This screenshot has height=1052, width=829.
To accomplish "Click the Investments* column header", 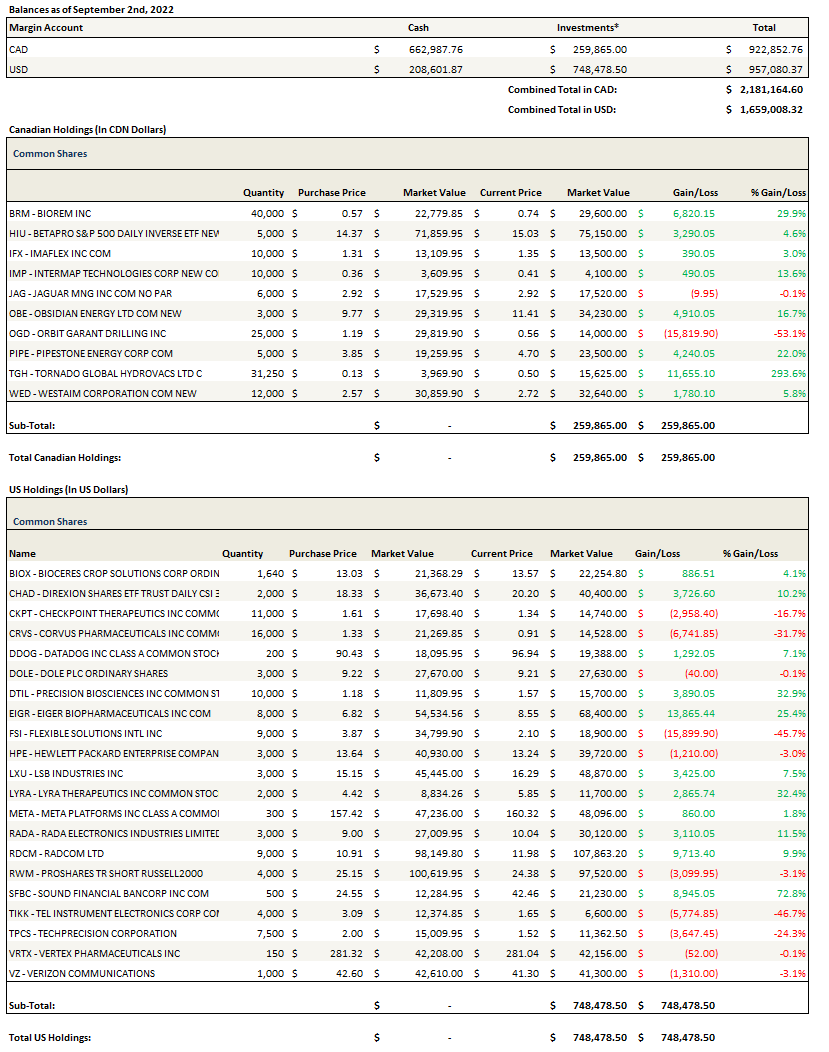I will click(x=587, y=28).
